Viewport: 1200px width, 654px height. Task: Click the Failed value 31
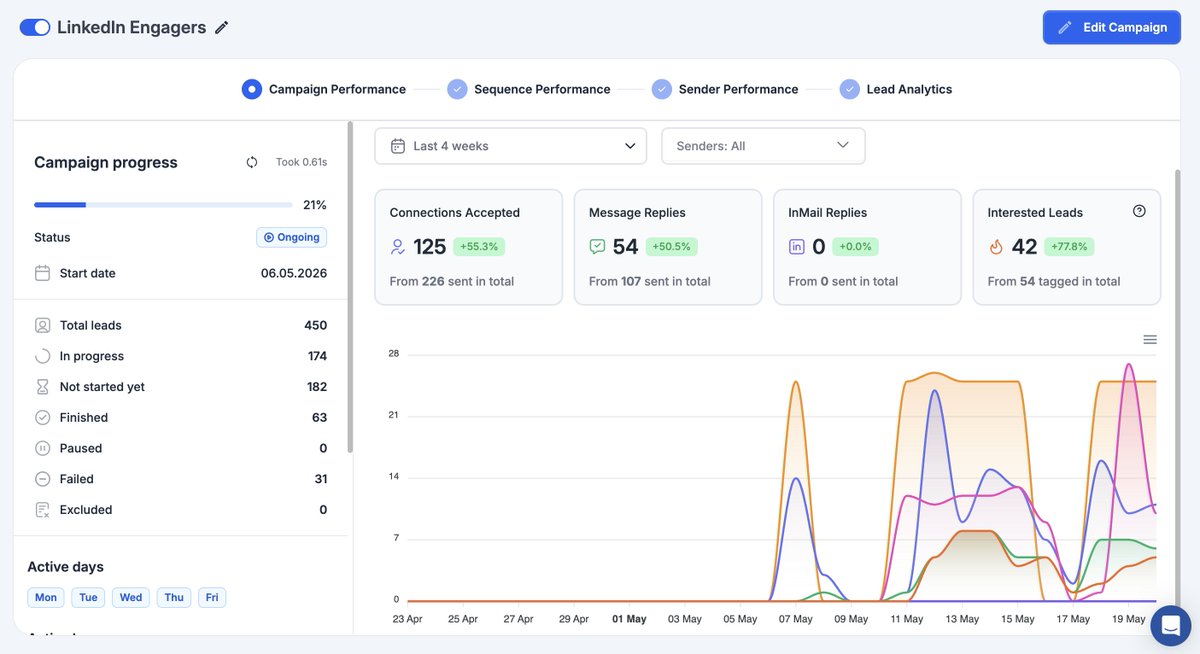[x=320, y=479]
